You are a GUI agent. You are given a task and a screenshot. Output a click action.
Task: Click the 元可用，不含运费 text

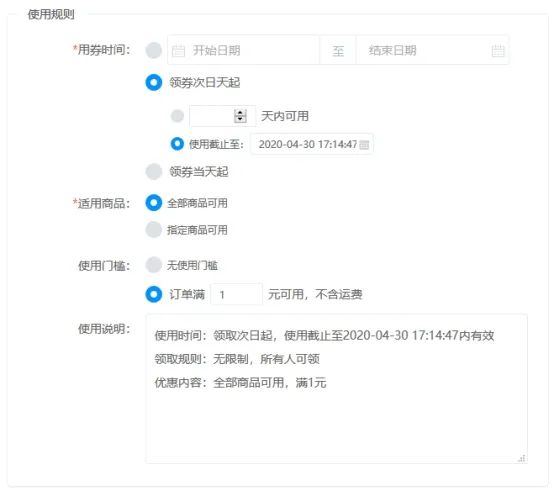click(x=315, y=294)
